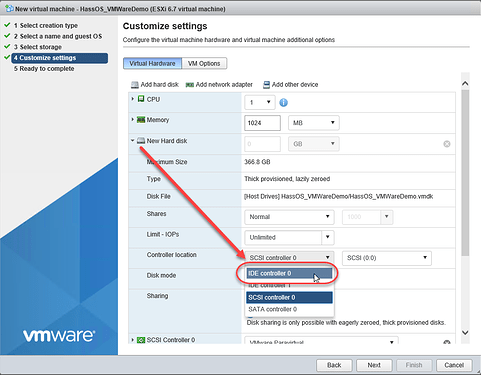Remove New Hard disk with X icon
The image size is (481, 375).
click(447, 144)
